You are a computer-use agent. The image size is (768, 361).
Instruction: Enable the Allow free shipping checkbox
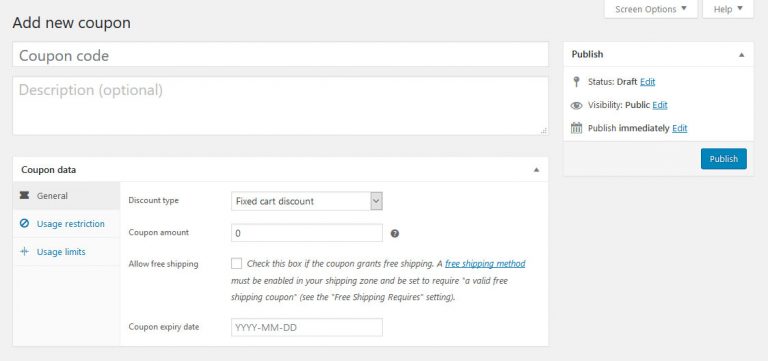[237, 264]
